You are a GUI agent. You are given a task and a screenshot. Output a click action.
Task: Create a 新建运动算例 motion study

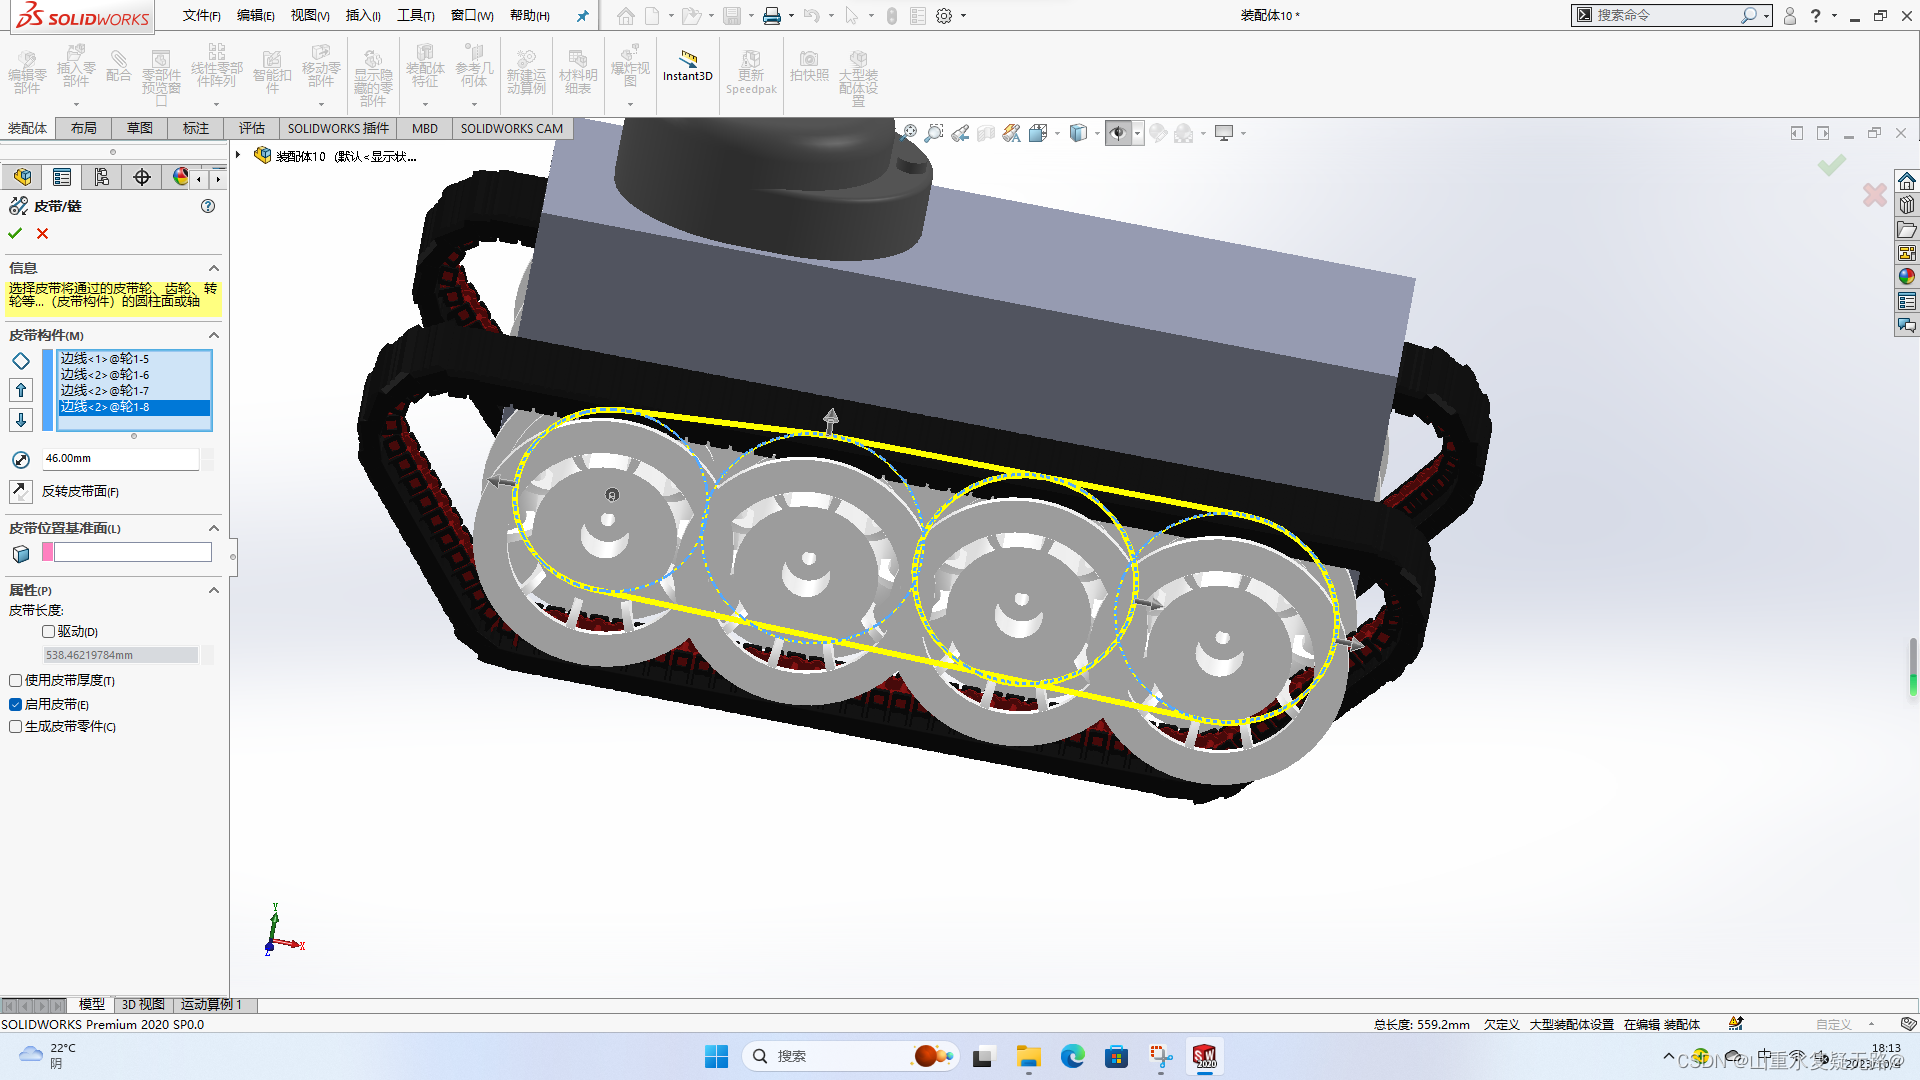527,70
